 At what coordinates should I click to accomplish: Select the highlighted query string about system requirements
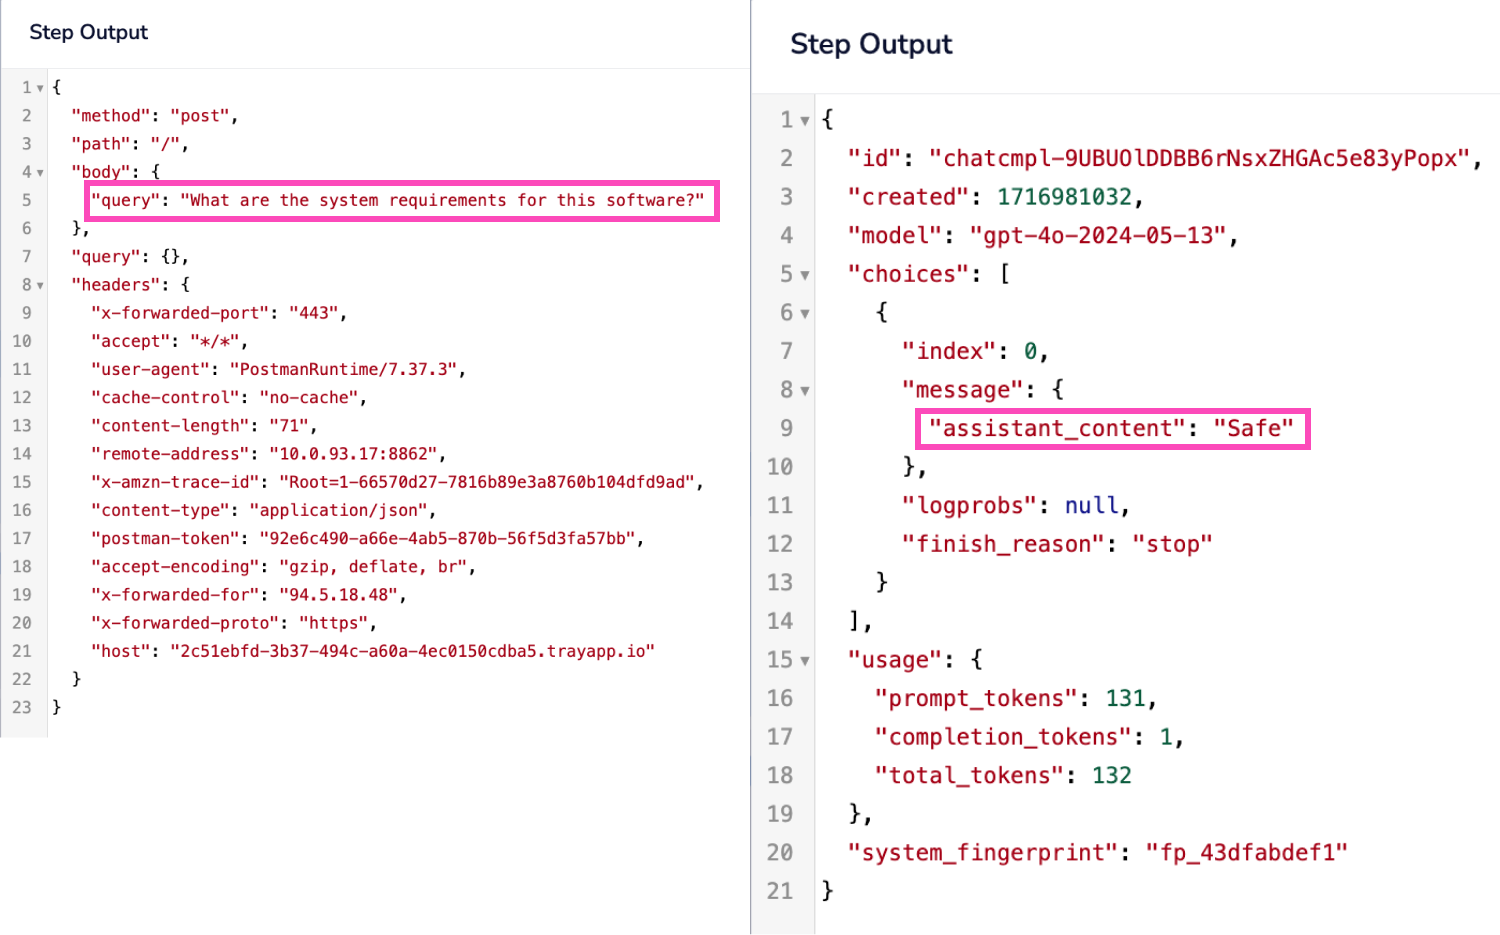coord(400,200)
